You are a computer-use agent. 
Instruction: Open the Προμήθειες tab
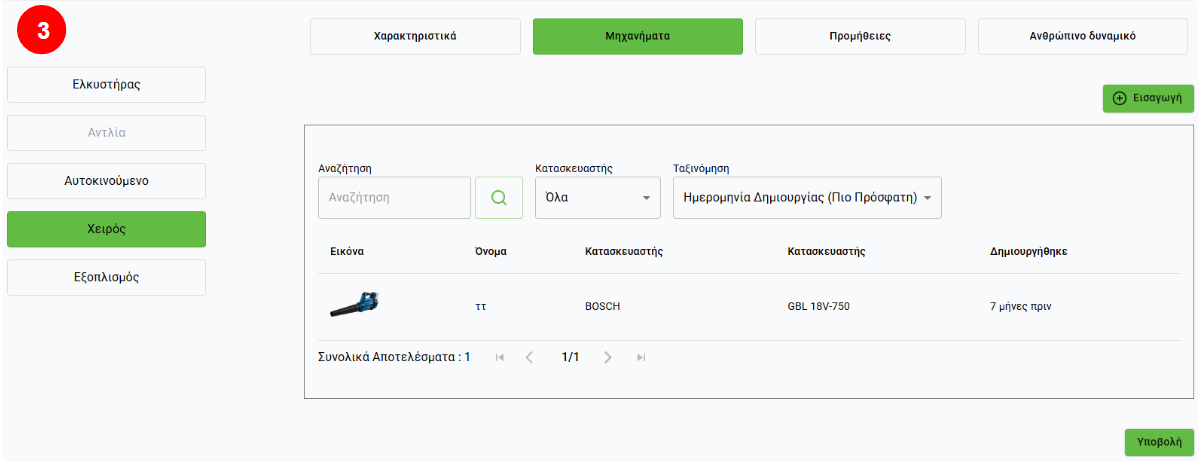(860, 36)
